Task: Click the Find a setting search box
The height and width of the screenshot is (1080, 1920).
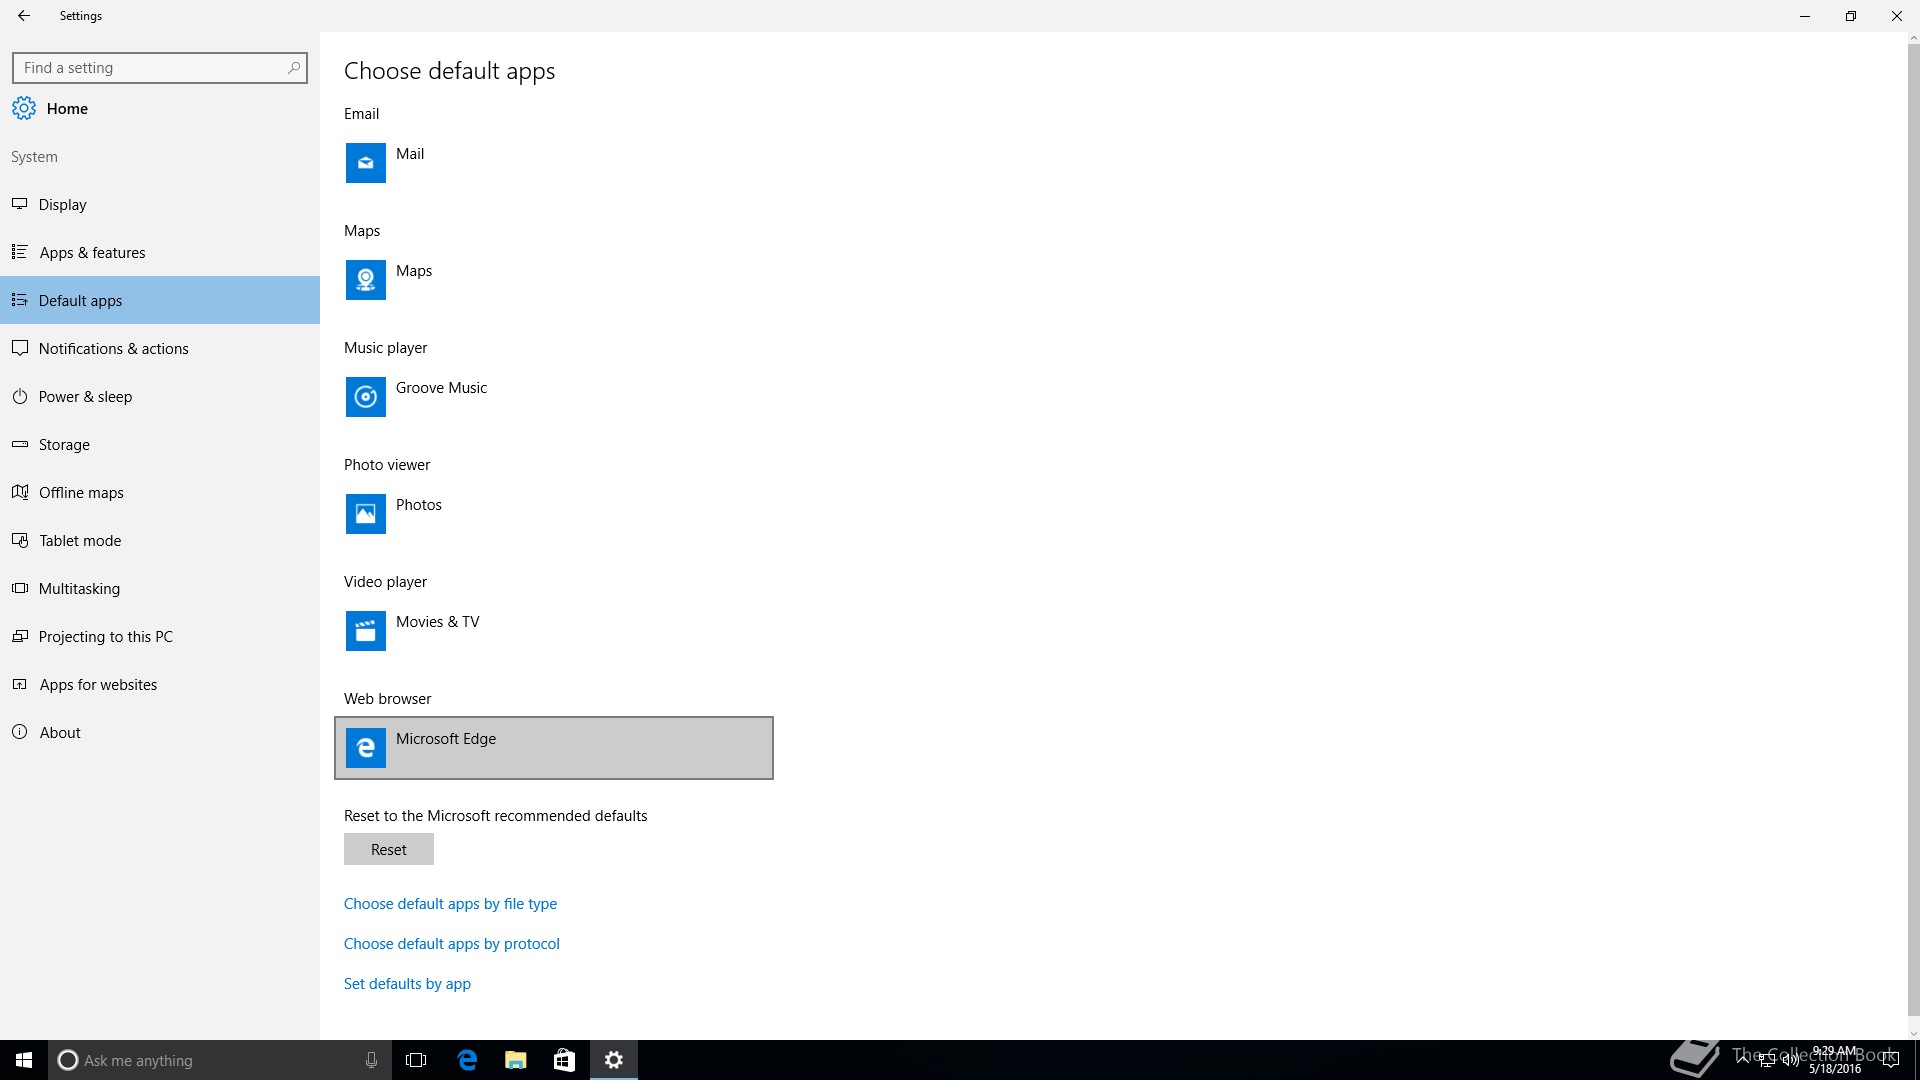Action: [x=160, y=68]
